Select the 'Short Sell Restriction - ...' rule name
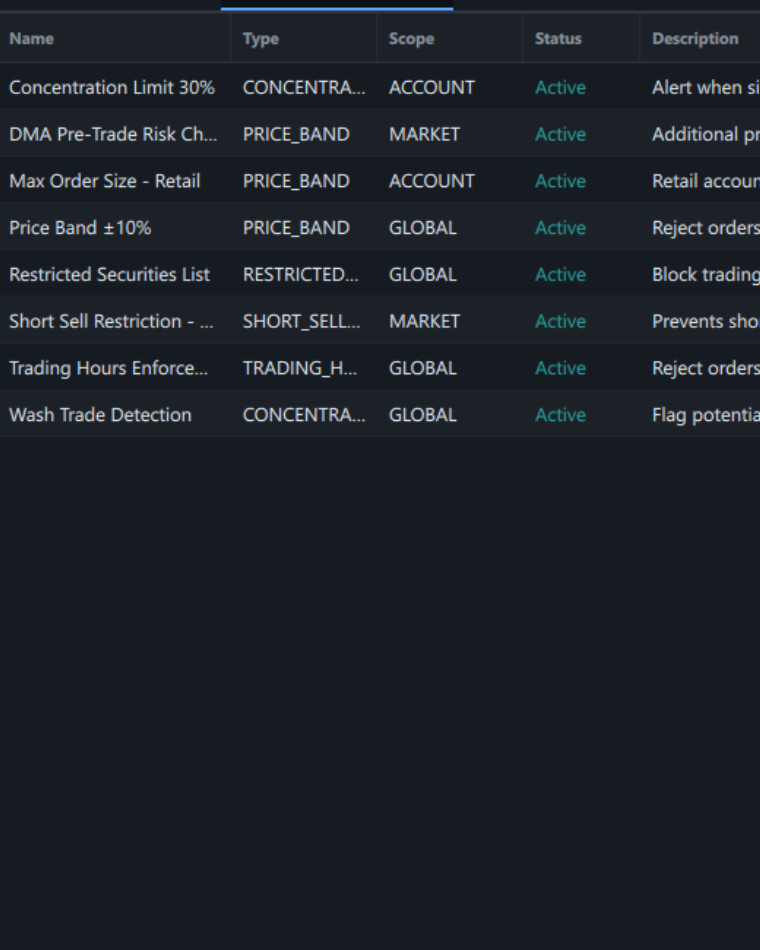 pyautogui.click(x=112, y=321)
